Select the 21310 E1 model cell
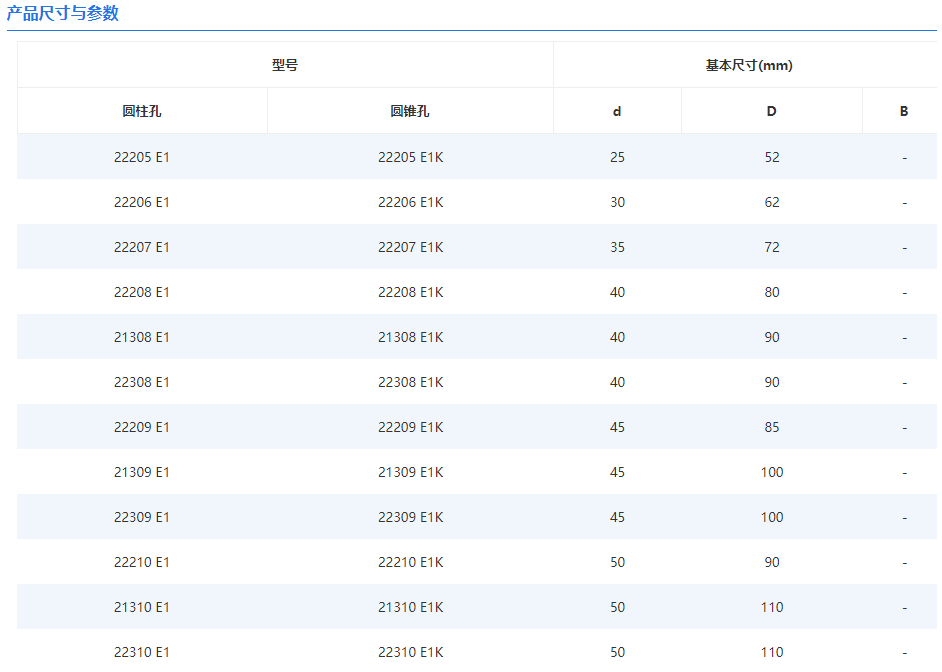This screenshot has width=942, height=672. tap(142, 607)
